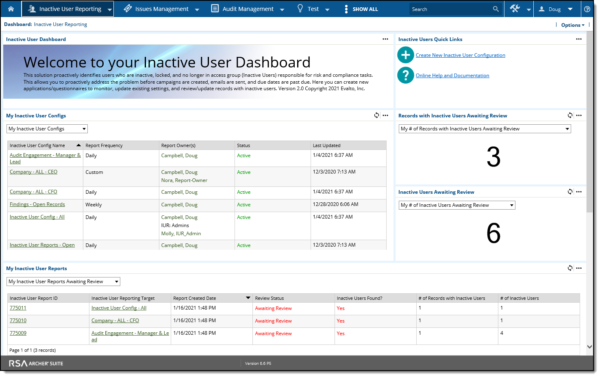Open Audit Engagement - Manager & Lead reporting target

[x=130, y=336]
